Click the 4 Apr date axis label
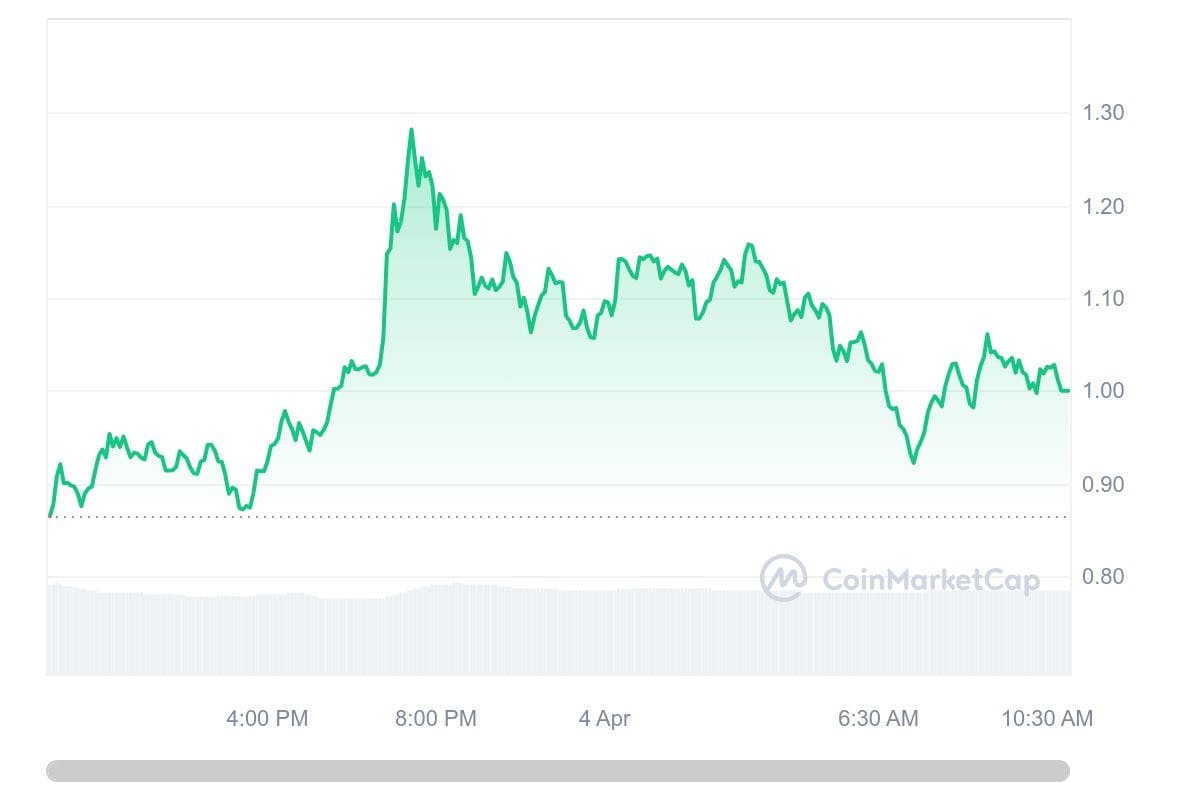Screen dimensions: 1200x800 pos(605,718)
